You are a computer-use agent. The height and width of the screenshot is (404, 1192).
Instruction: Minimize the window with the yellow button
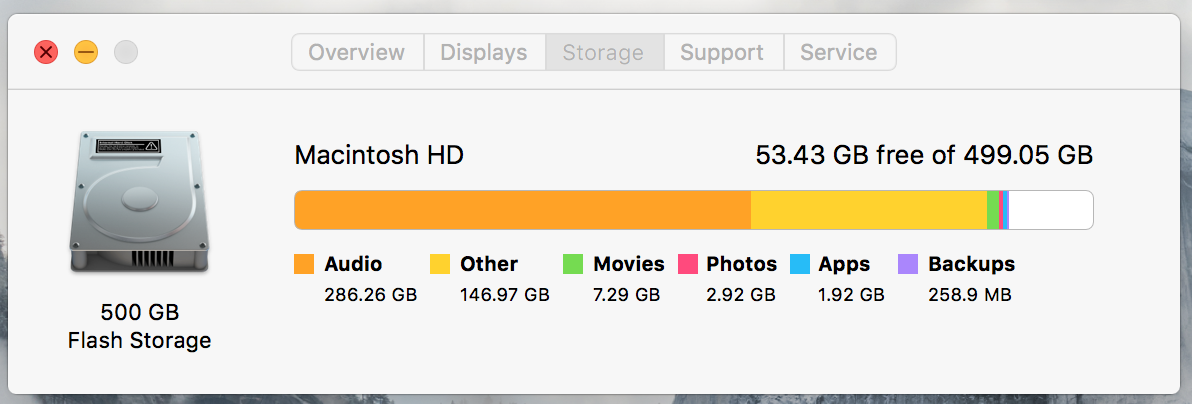(86, 52)
